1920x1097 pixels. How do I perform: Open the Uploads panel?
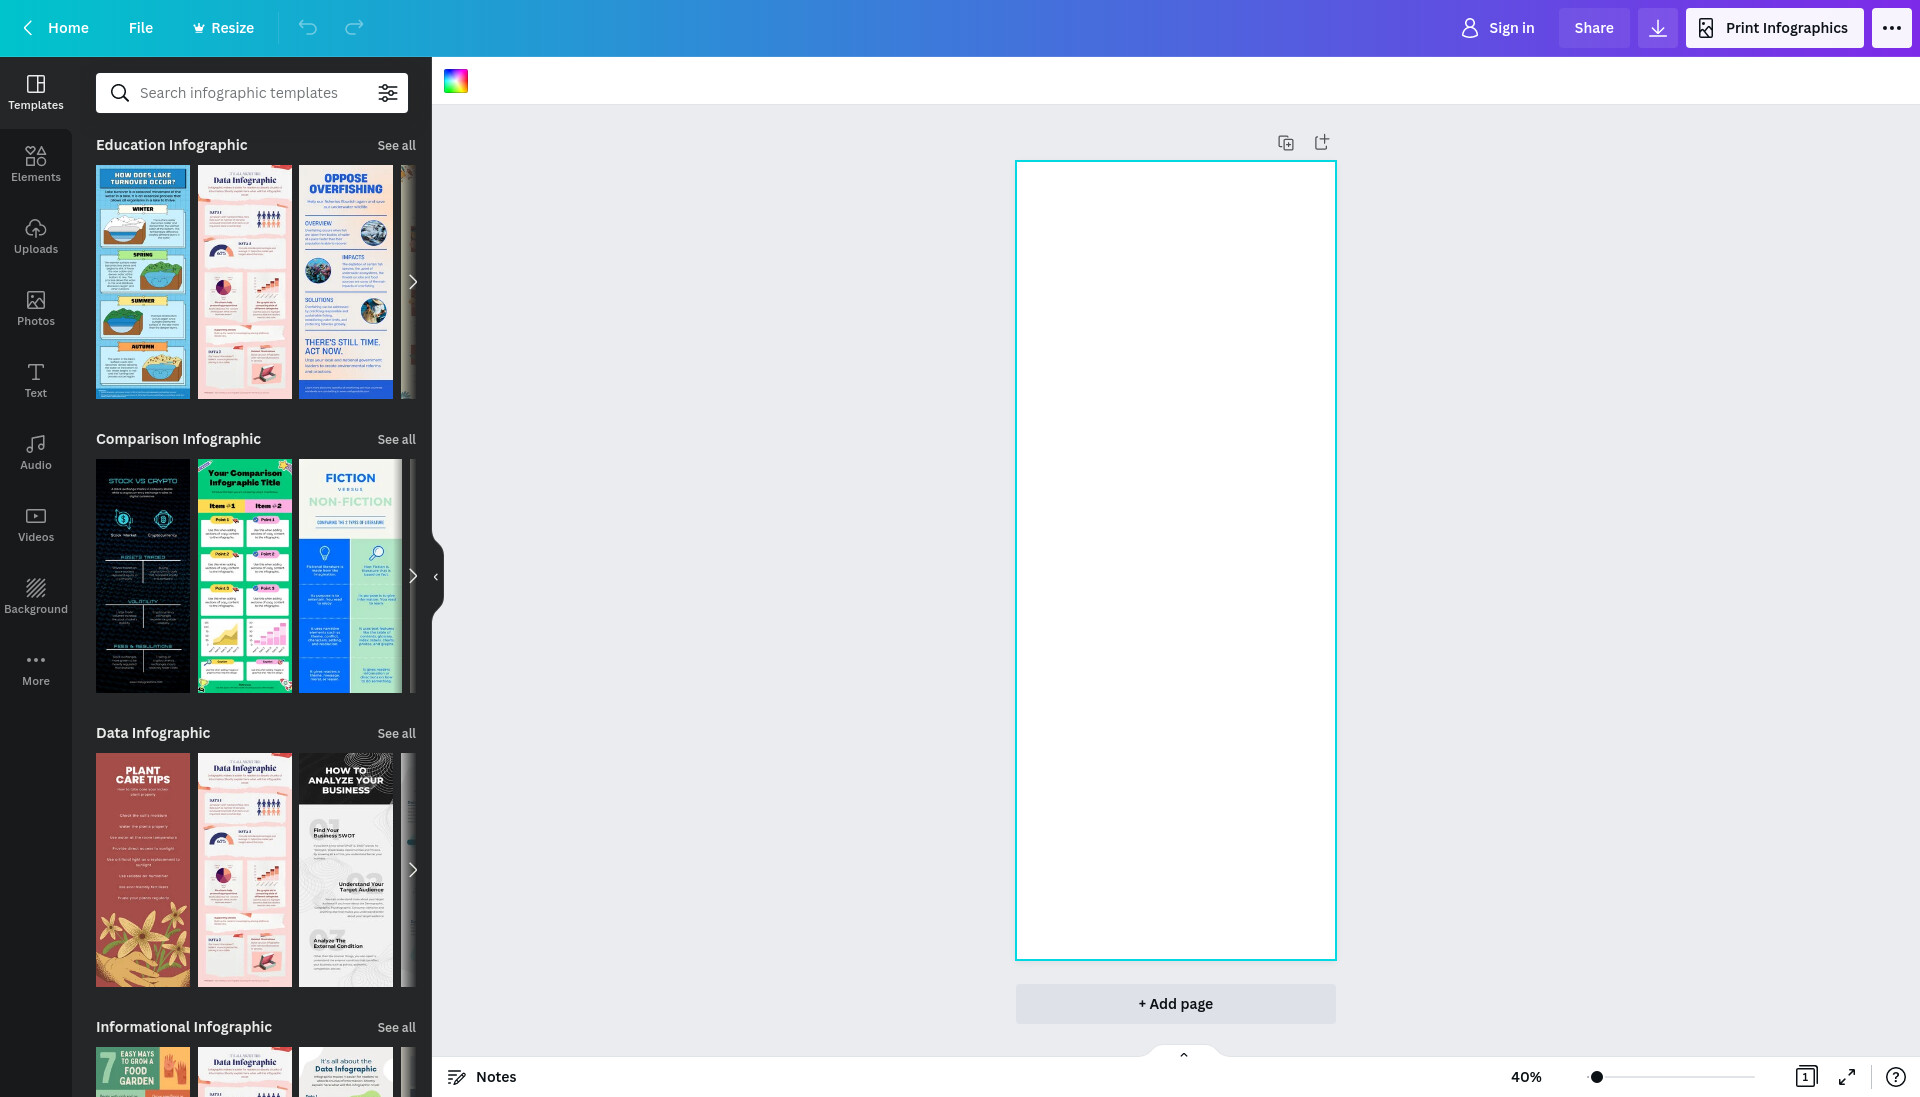pyautogui.click(x=36, y=236)
